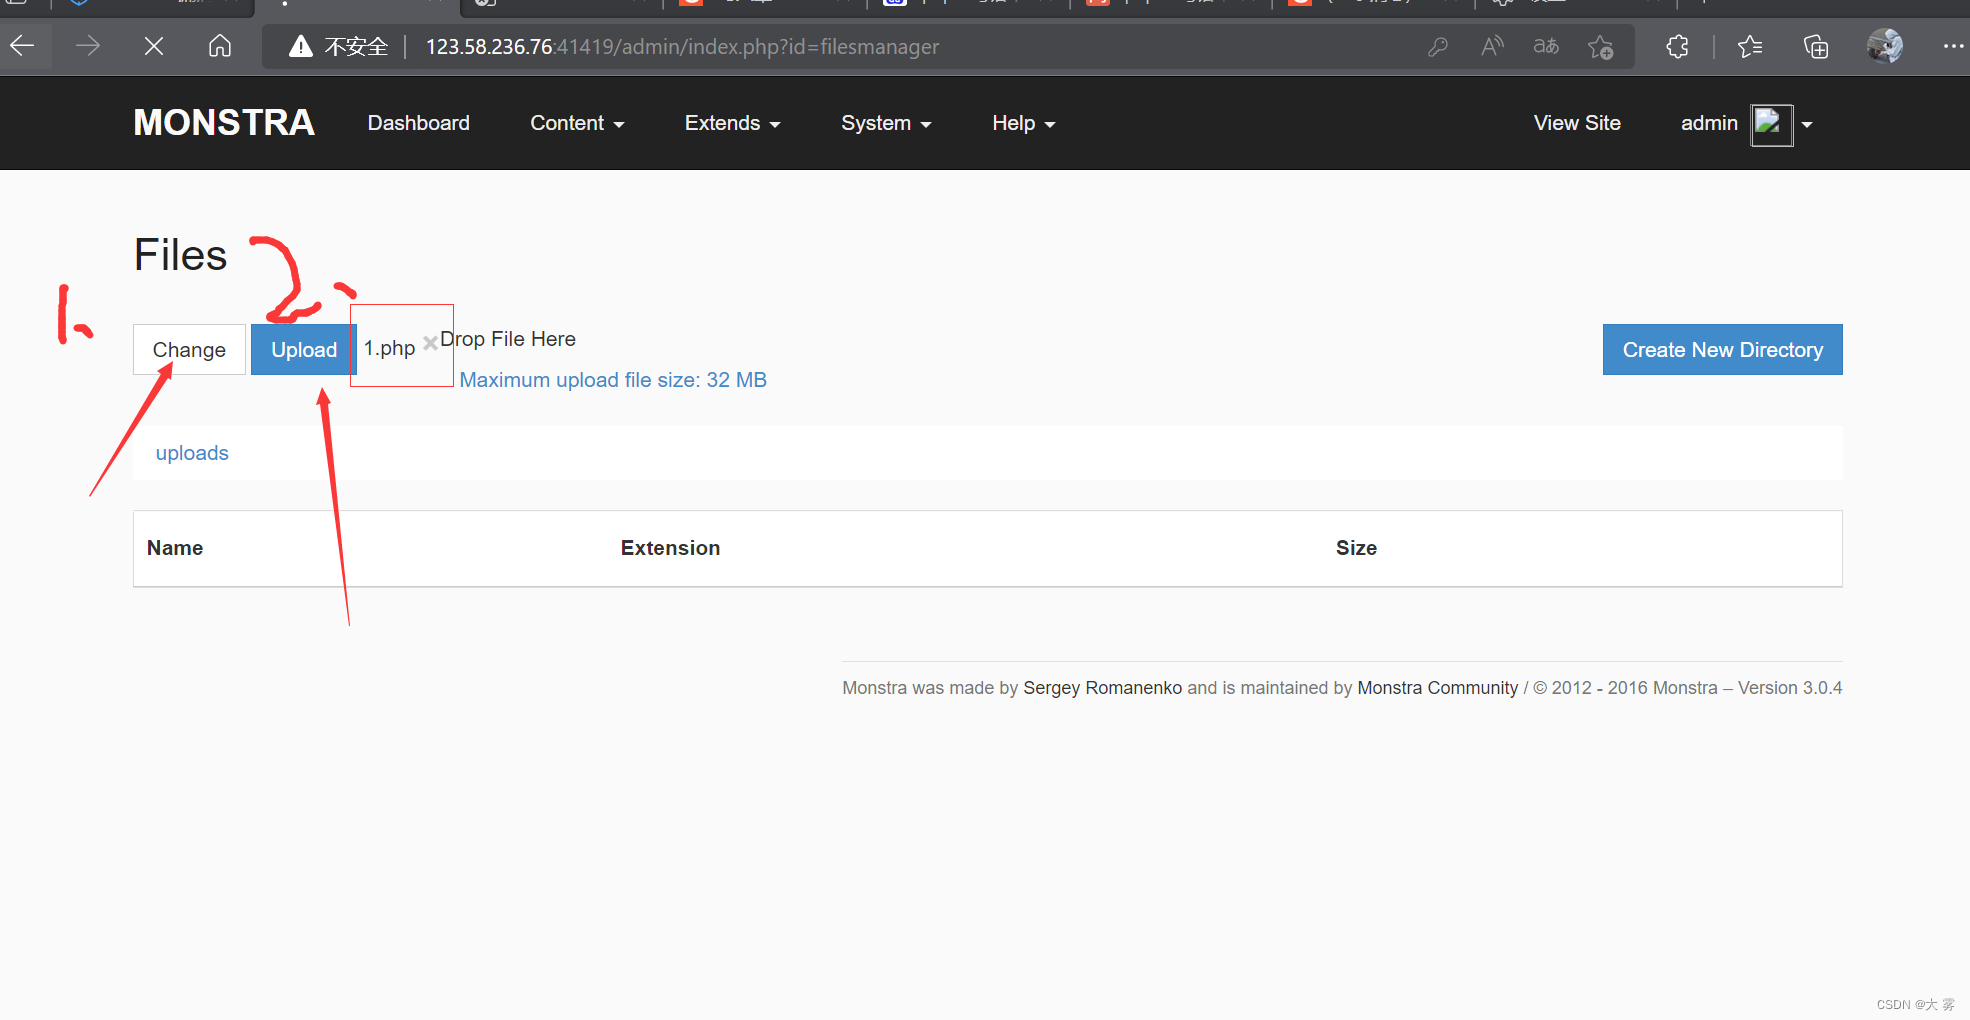Click the admin avatar image

1771,125
